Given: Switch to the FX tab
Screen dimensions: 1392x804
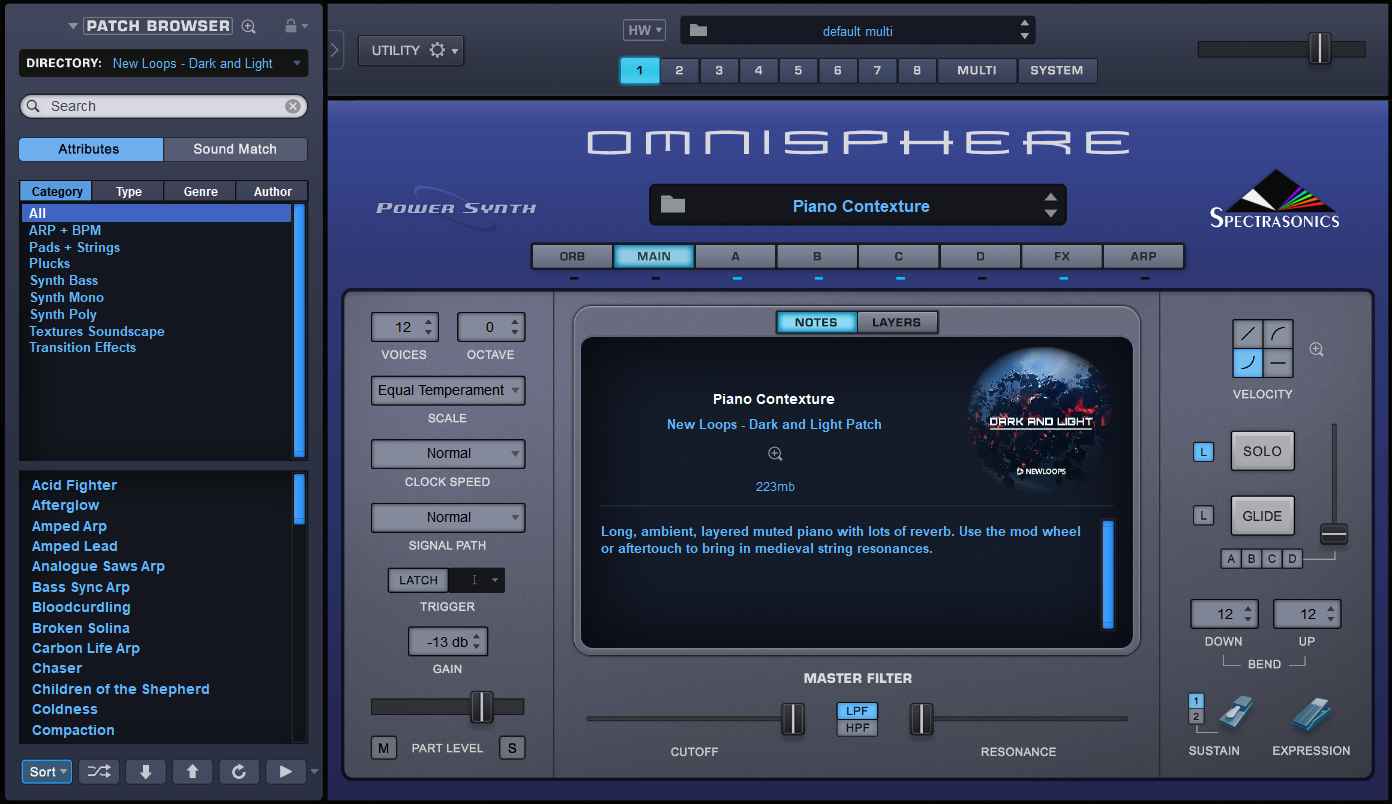Looking at the screenshot, I should point(1061,256).
